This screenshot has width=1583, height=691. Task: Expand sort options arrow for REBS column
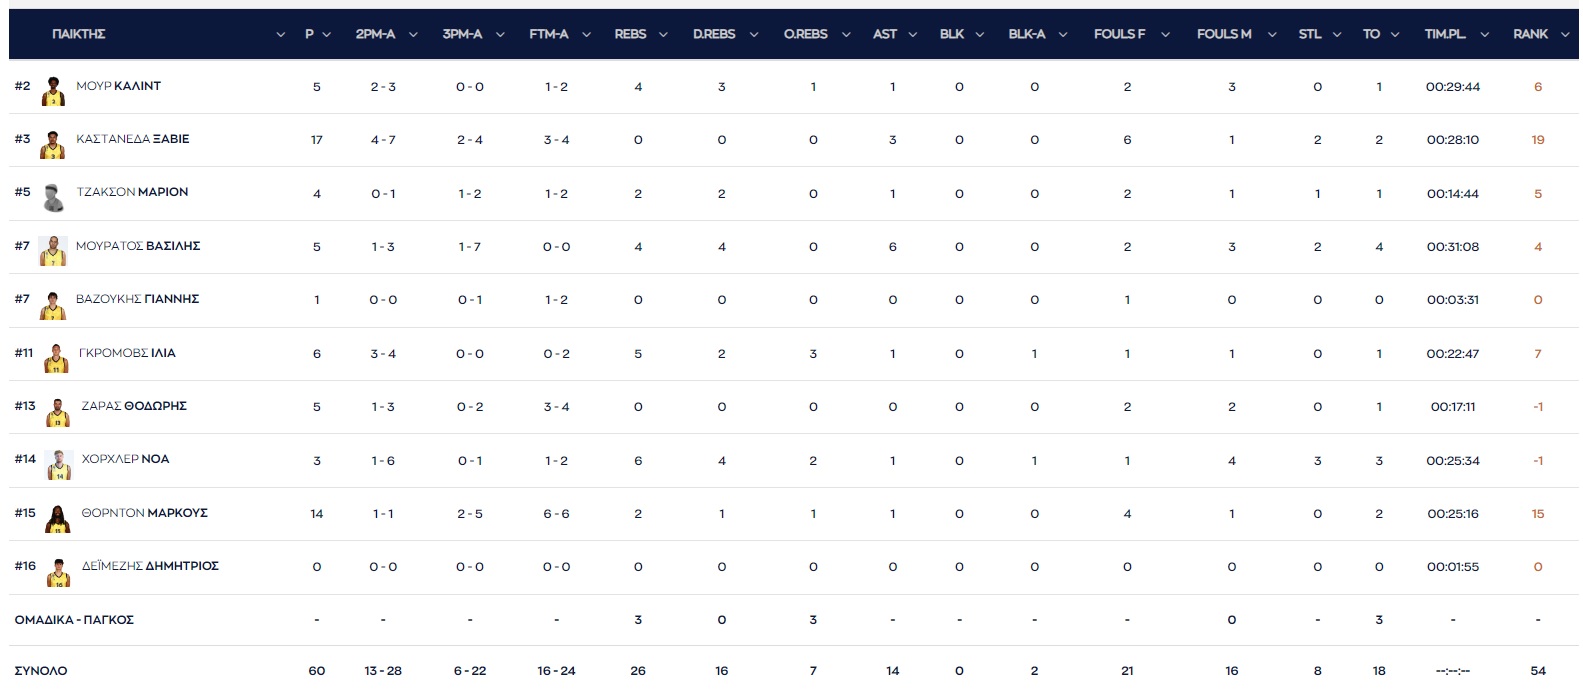tap(663, 35)
